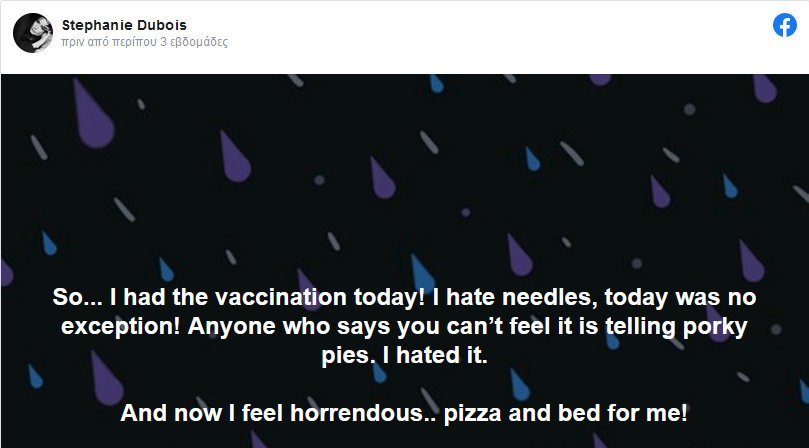This screenshot has width=809, height=448.
Task: Click the word "pizza" in the post
Action: click(474, 413)
